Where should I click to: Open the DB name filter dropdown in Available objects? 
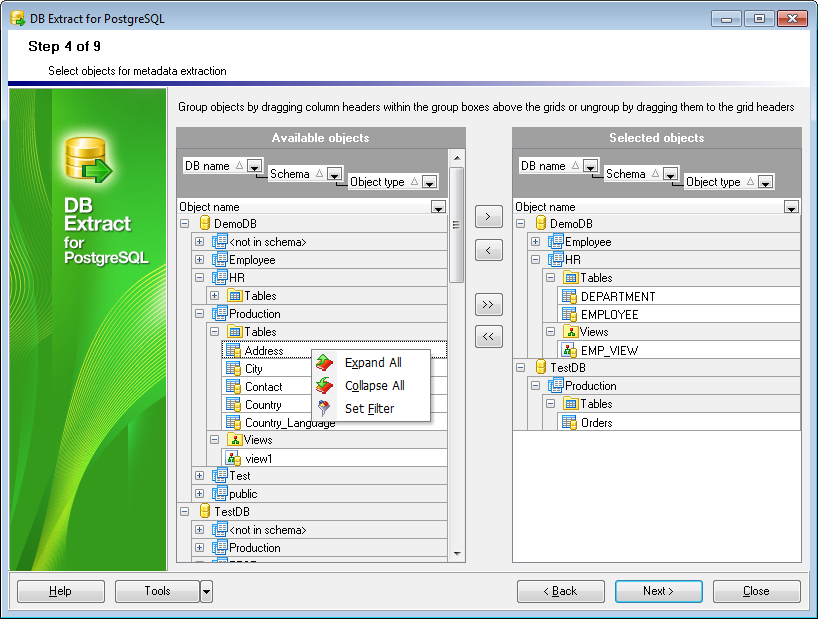pos(254,166)
